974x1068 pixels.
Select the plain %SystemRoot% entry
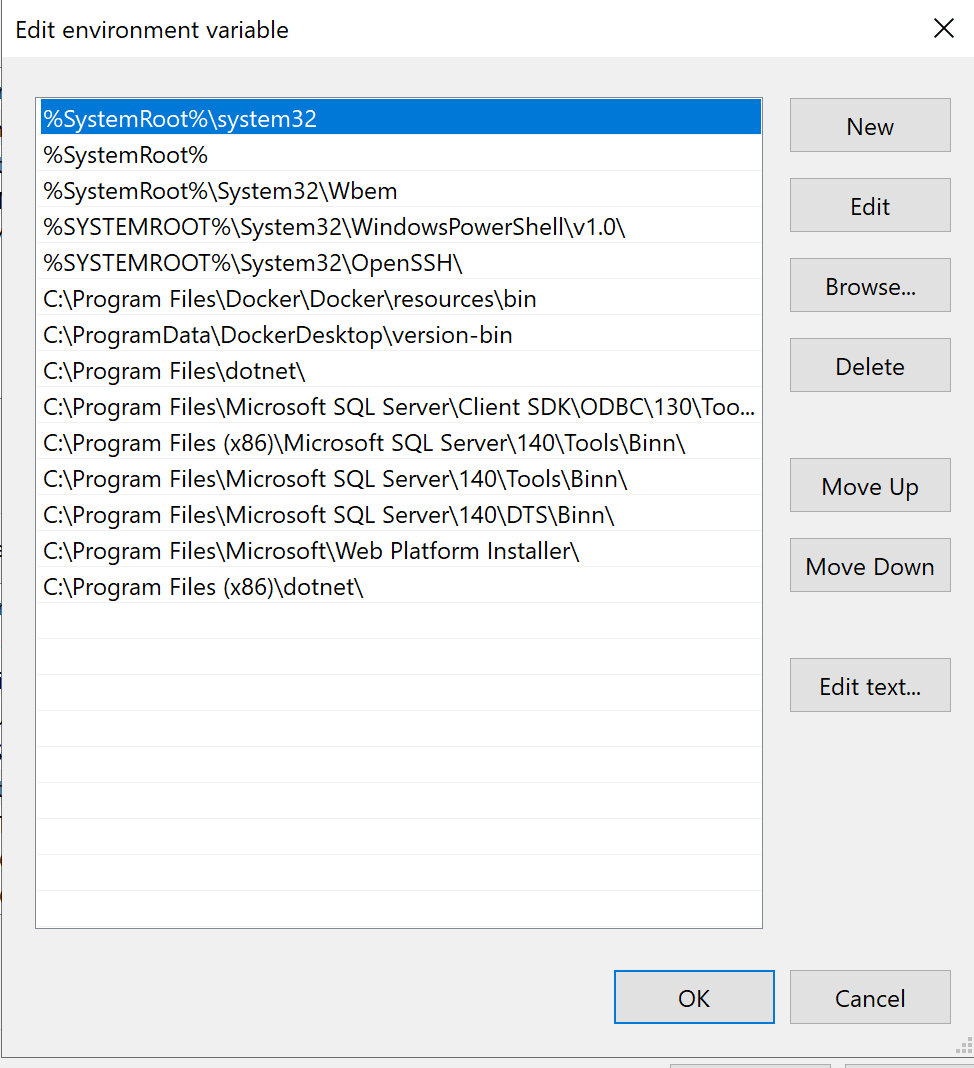(400, 153)
